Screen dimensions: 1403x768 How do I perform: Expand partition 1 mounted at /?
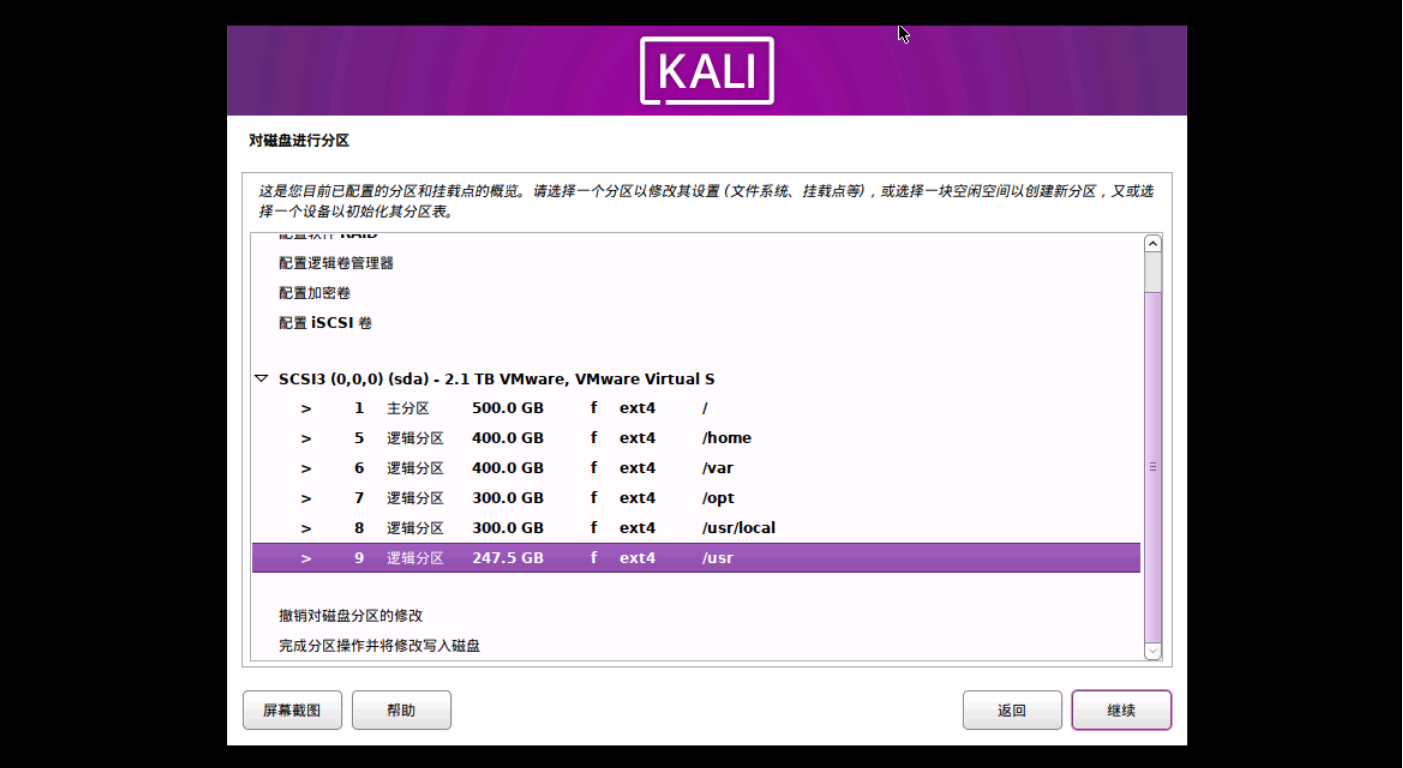click(x=306, y=408)
